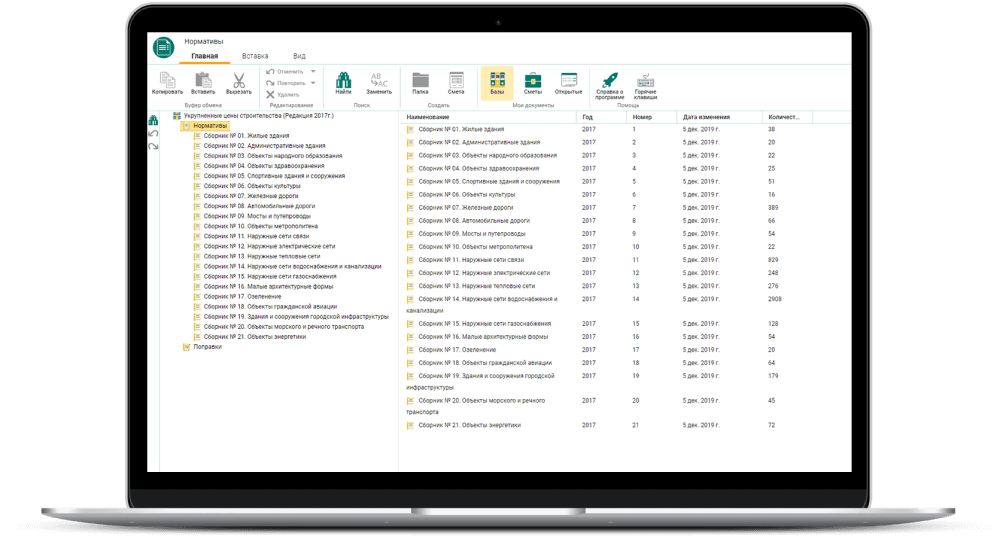Click folder icon of tree item Сборник № 09
997x536 pixels.
[x=197, y=216]
